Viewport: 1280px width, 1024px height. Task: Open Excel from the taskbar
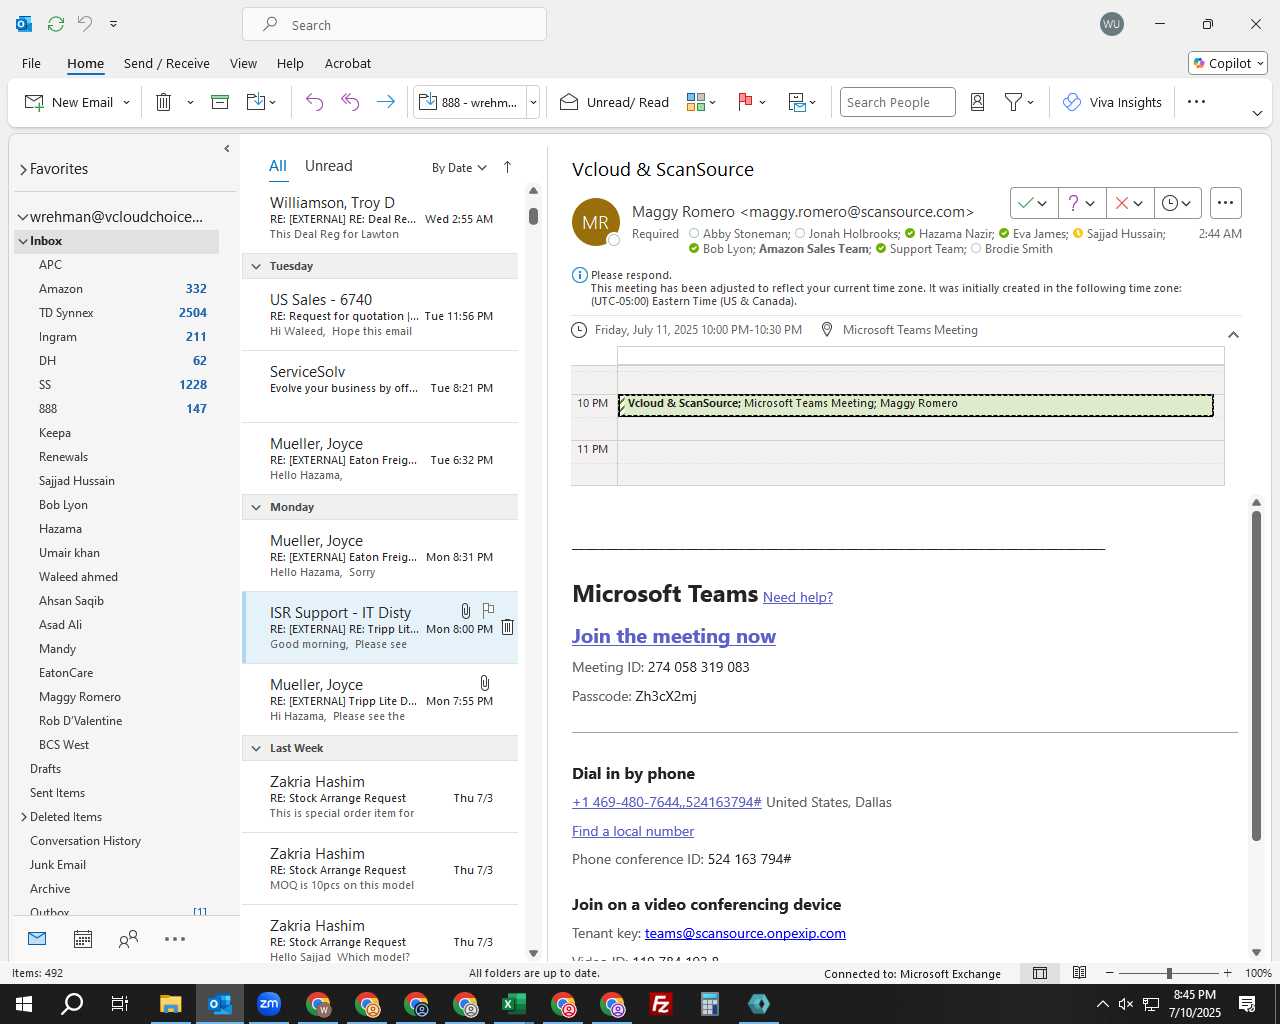513,1004
